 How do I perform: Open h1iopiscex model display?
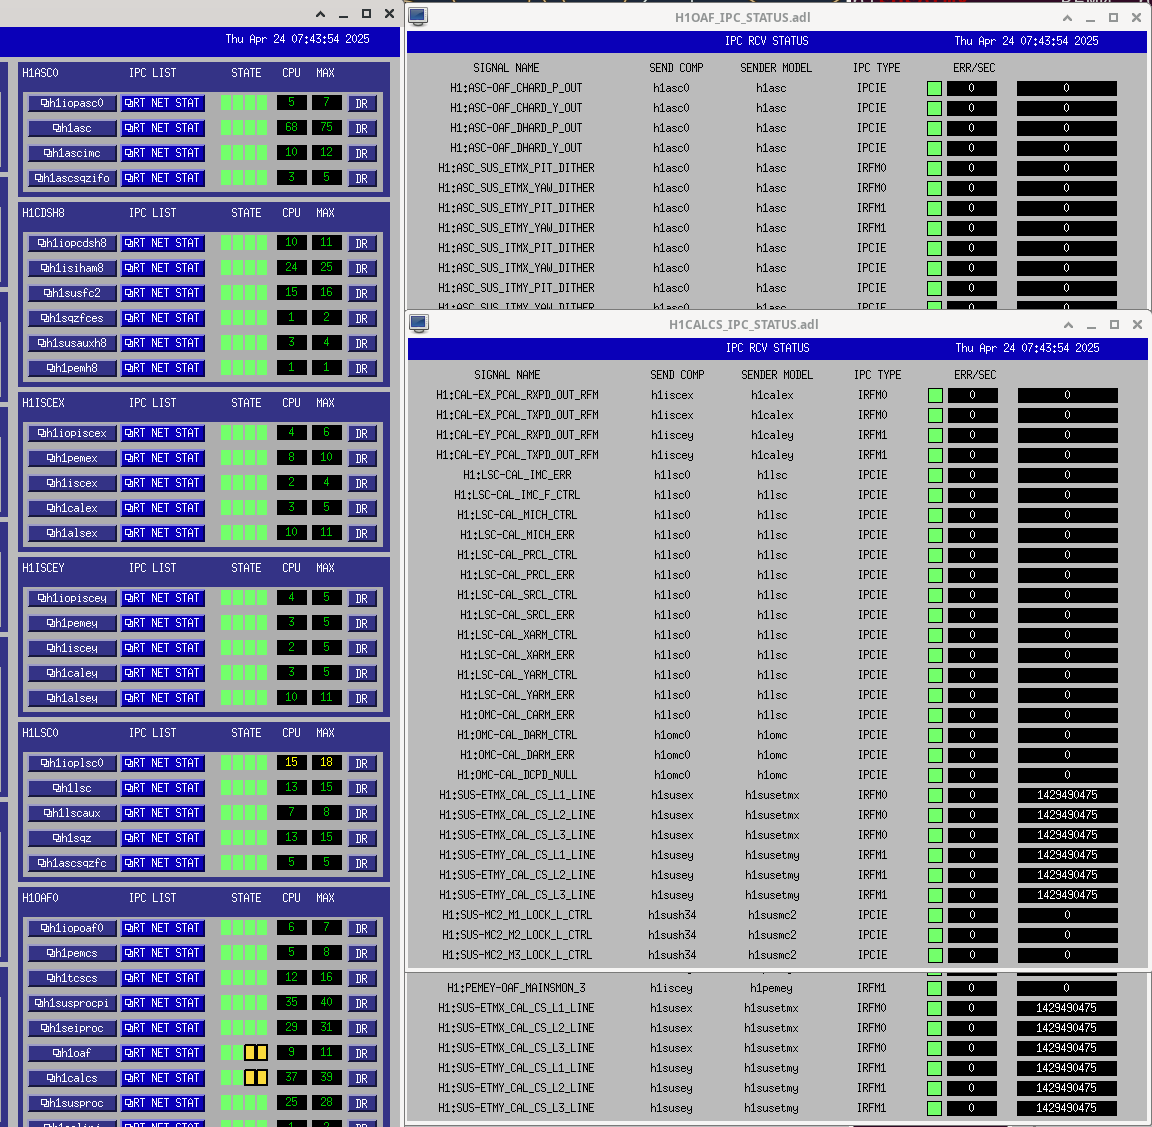pyautogui.click(x=72, y=433)
